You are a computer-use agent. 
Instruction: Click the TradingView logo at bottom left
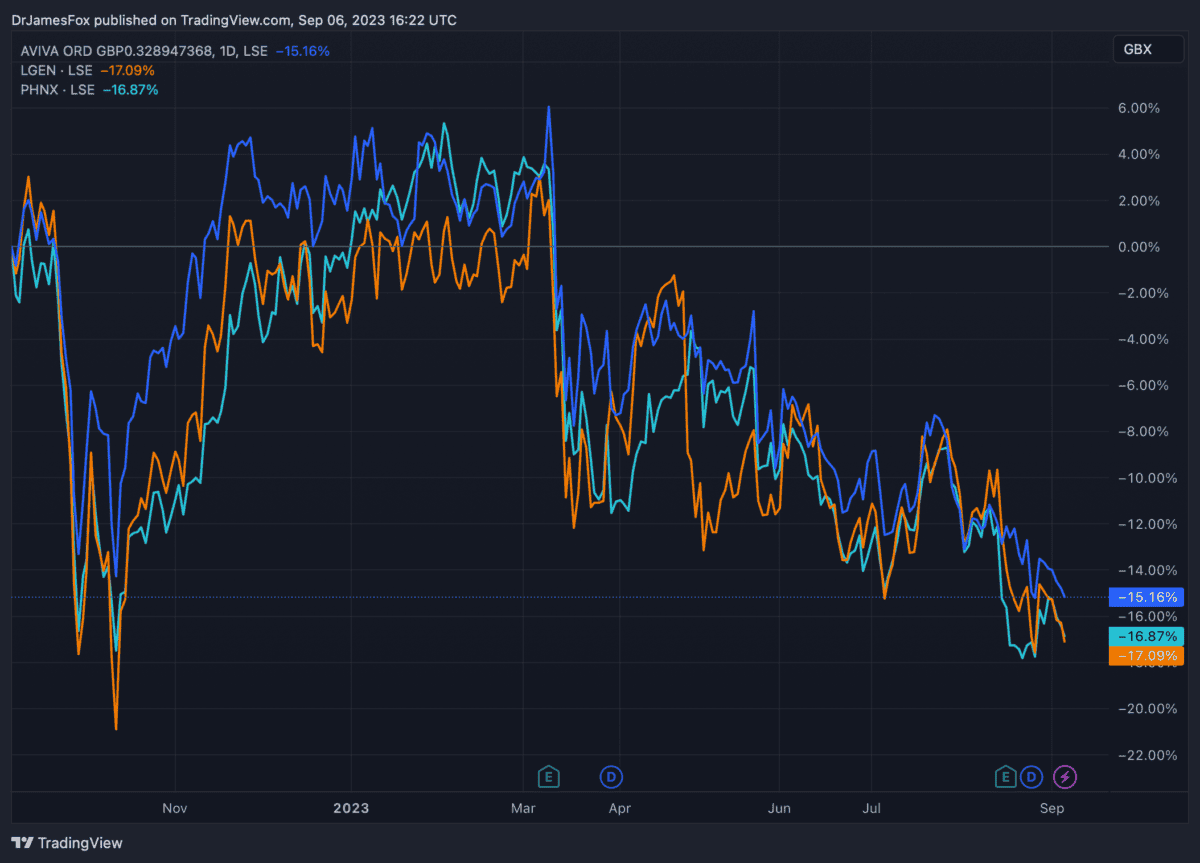pyautogui.click(x=67, y=843)
